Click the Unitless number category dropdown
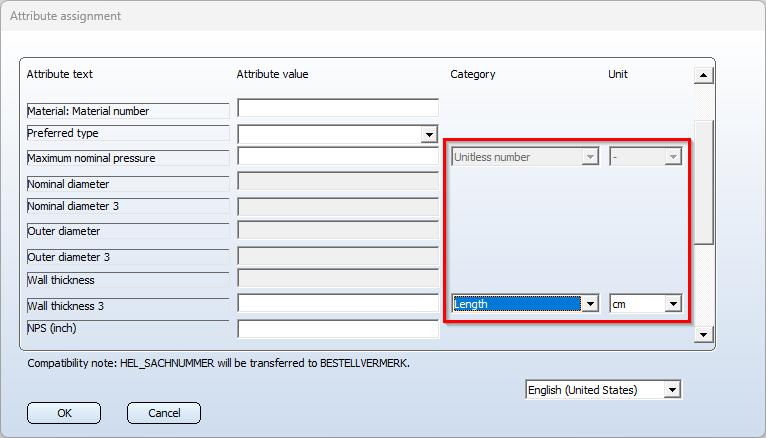The height and width of the screenshot is (438, 766). click(525, 157)
